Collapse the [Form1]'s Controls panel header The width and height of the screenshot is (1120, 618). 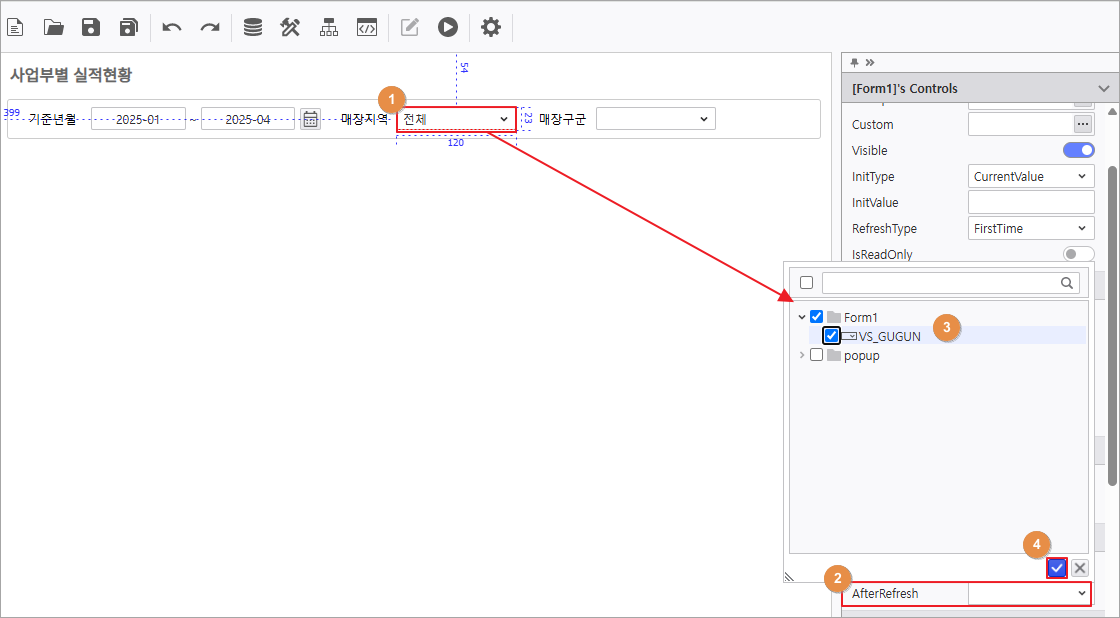(x=1103, y=88)
